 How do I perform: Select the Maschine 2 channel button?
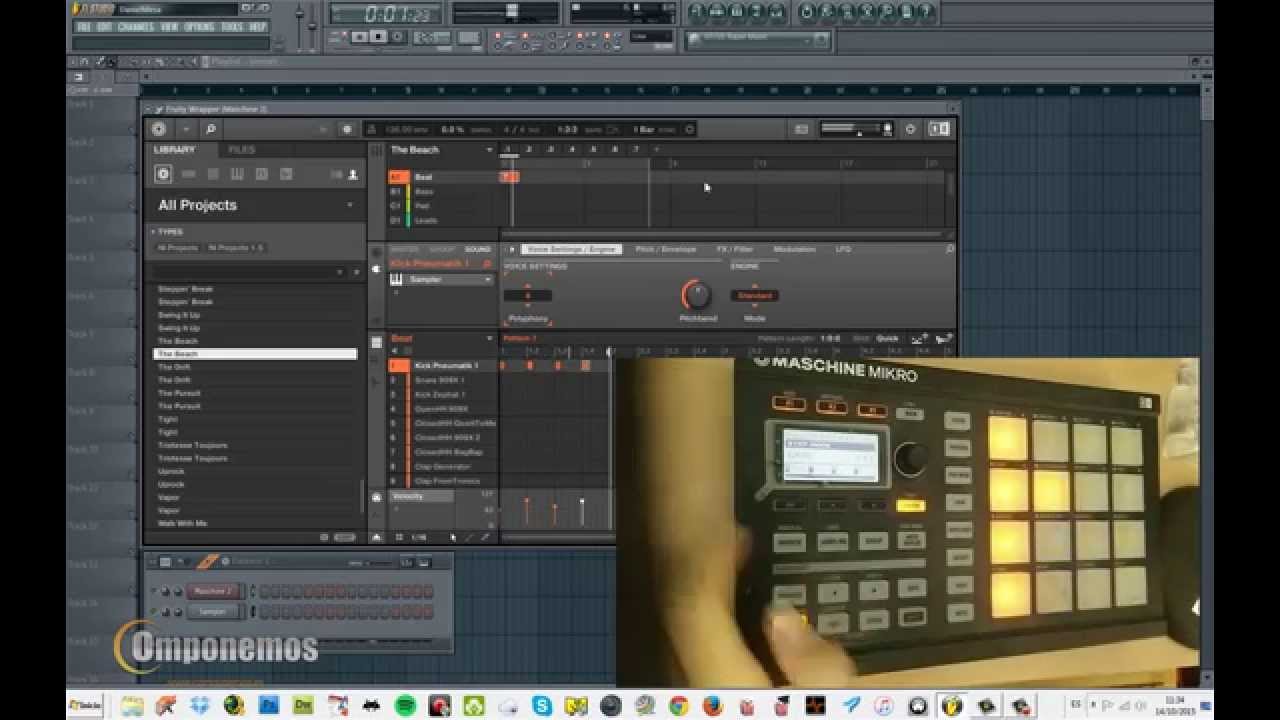(x=213, y=591)
